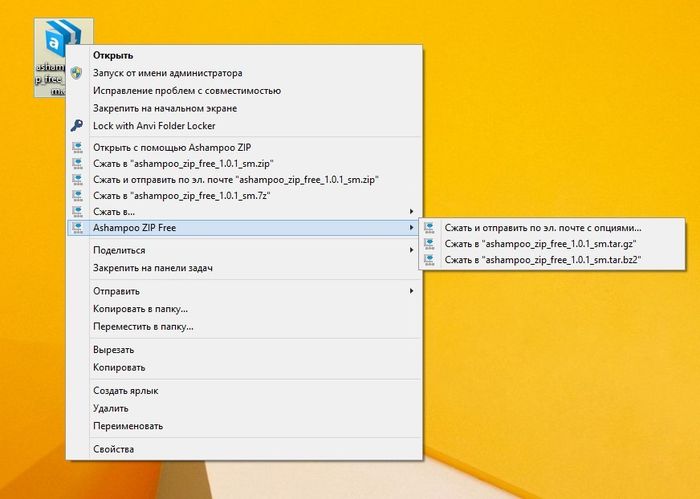The image size is (700, 499).
Task: Click Удалить to delete the file
Action: [x=110, y=408]
